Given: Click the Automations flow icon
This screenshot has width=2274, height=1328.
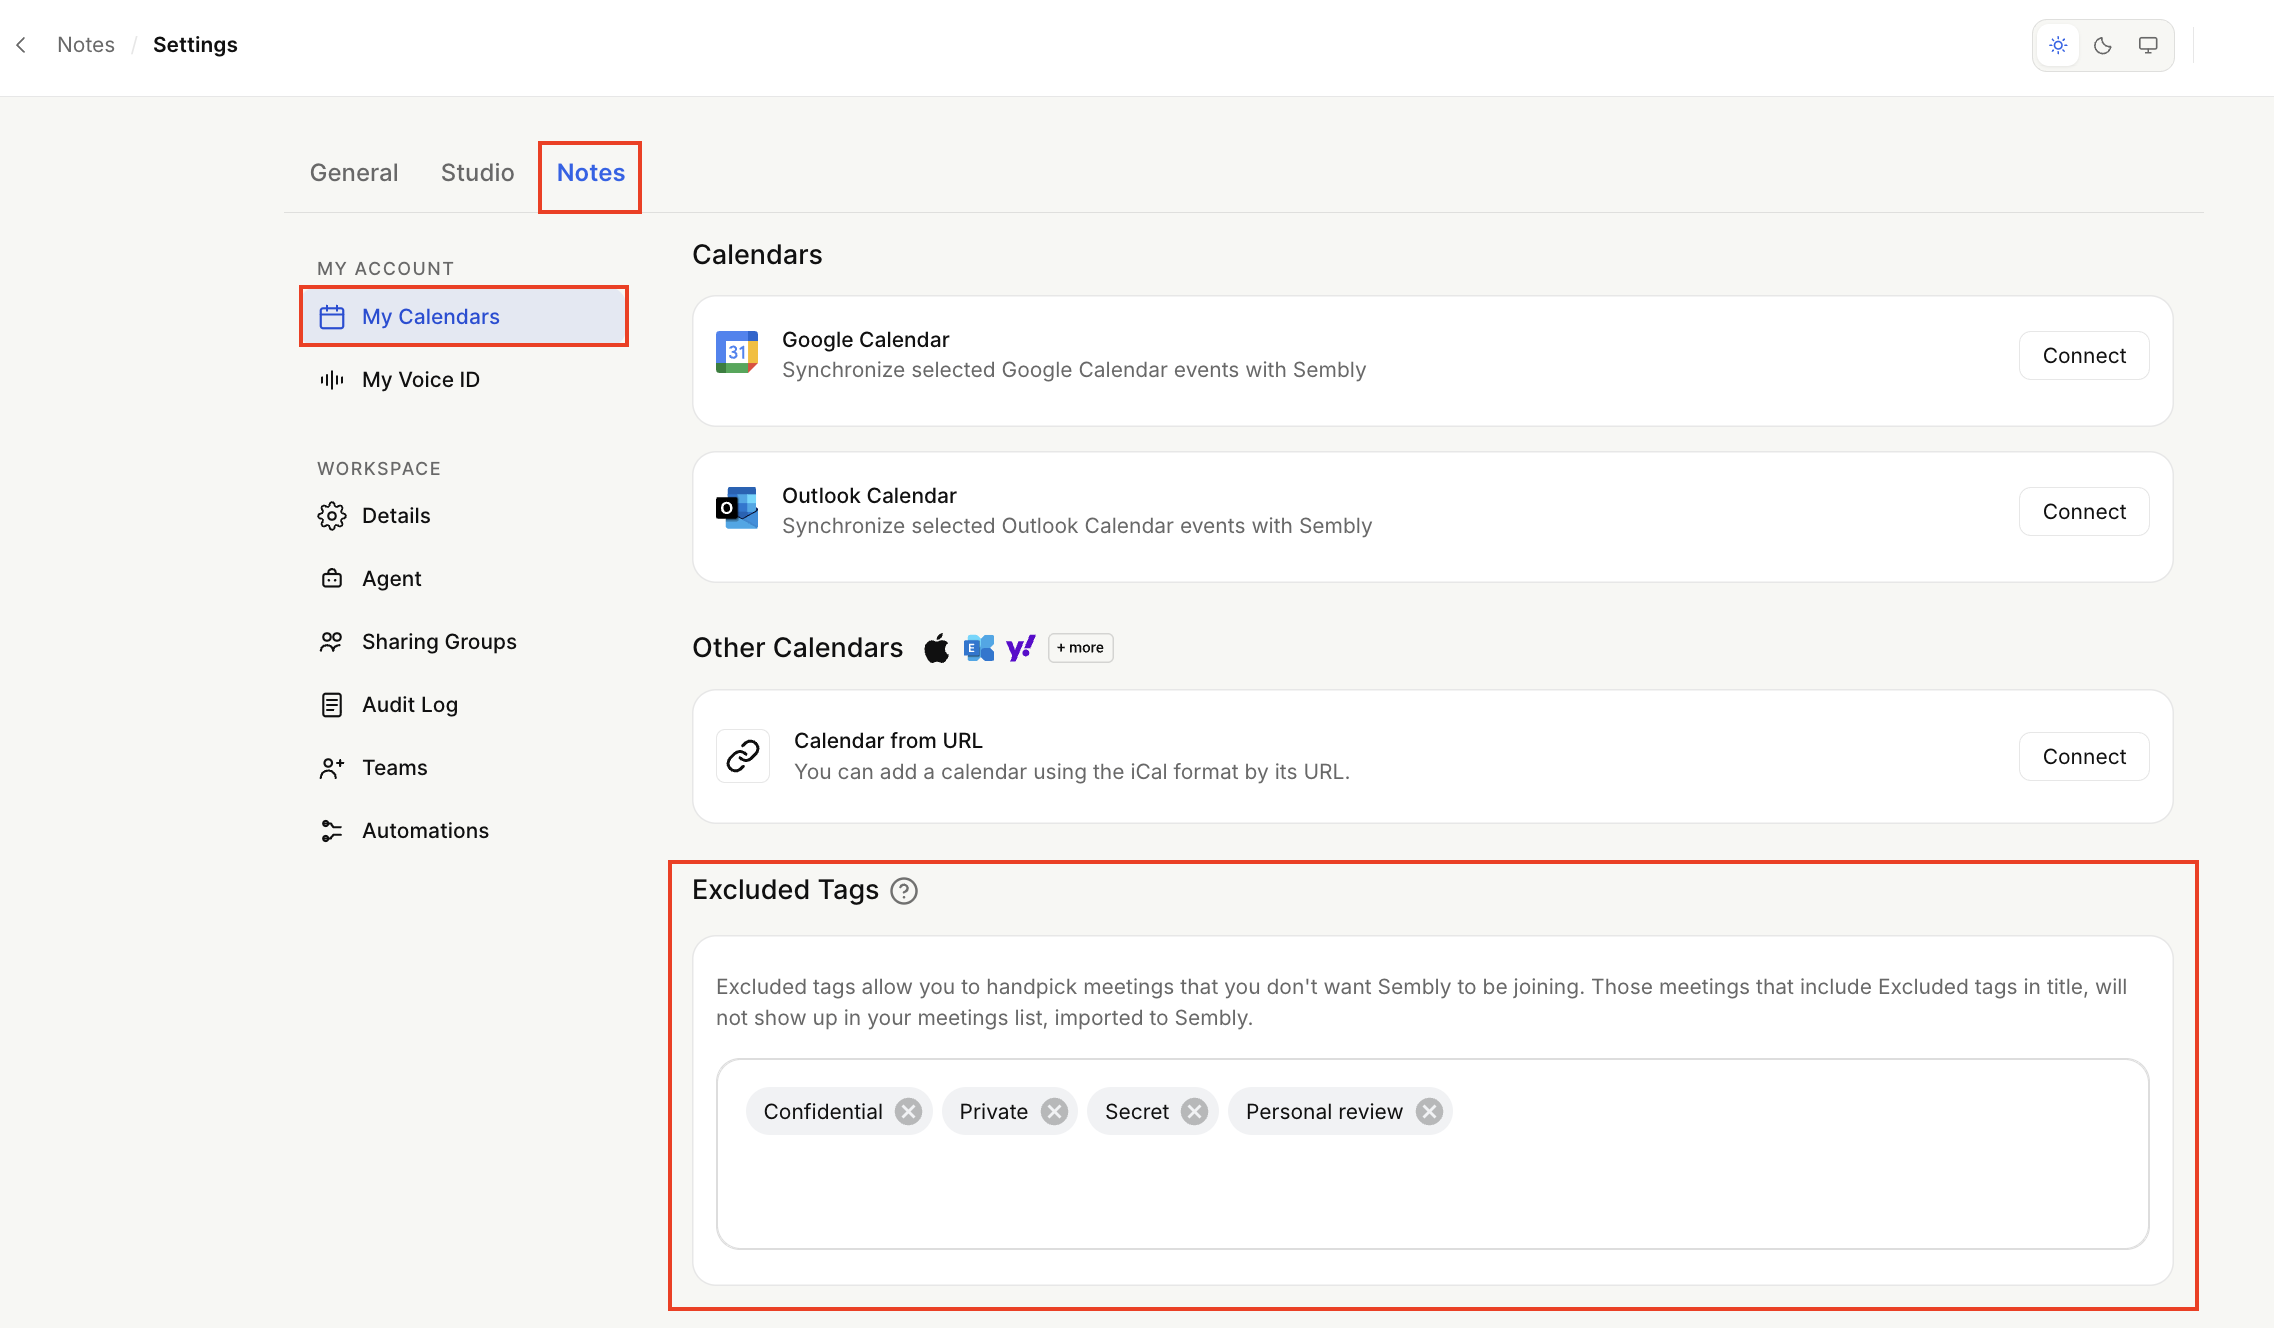Looking at the screenshot, I should [x=332, y=831].
